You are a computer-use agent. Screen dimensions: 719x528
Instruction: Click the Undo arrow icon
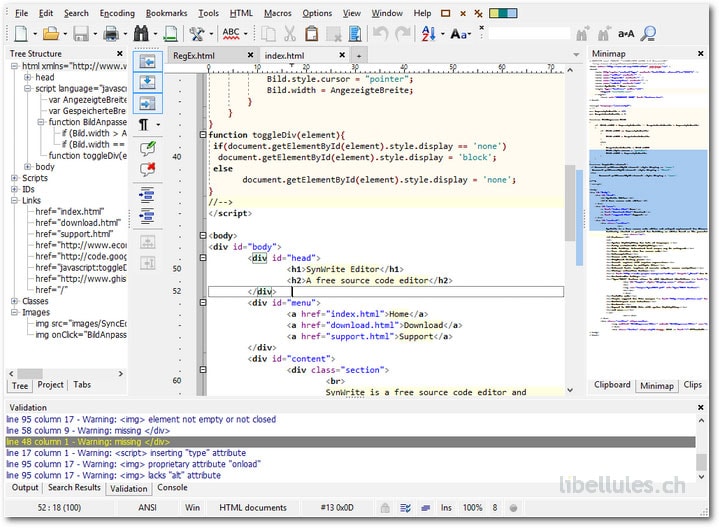point(381,33)
